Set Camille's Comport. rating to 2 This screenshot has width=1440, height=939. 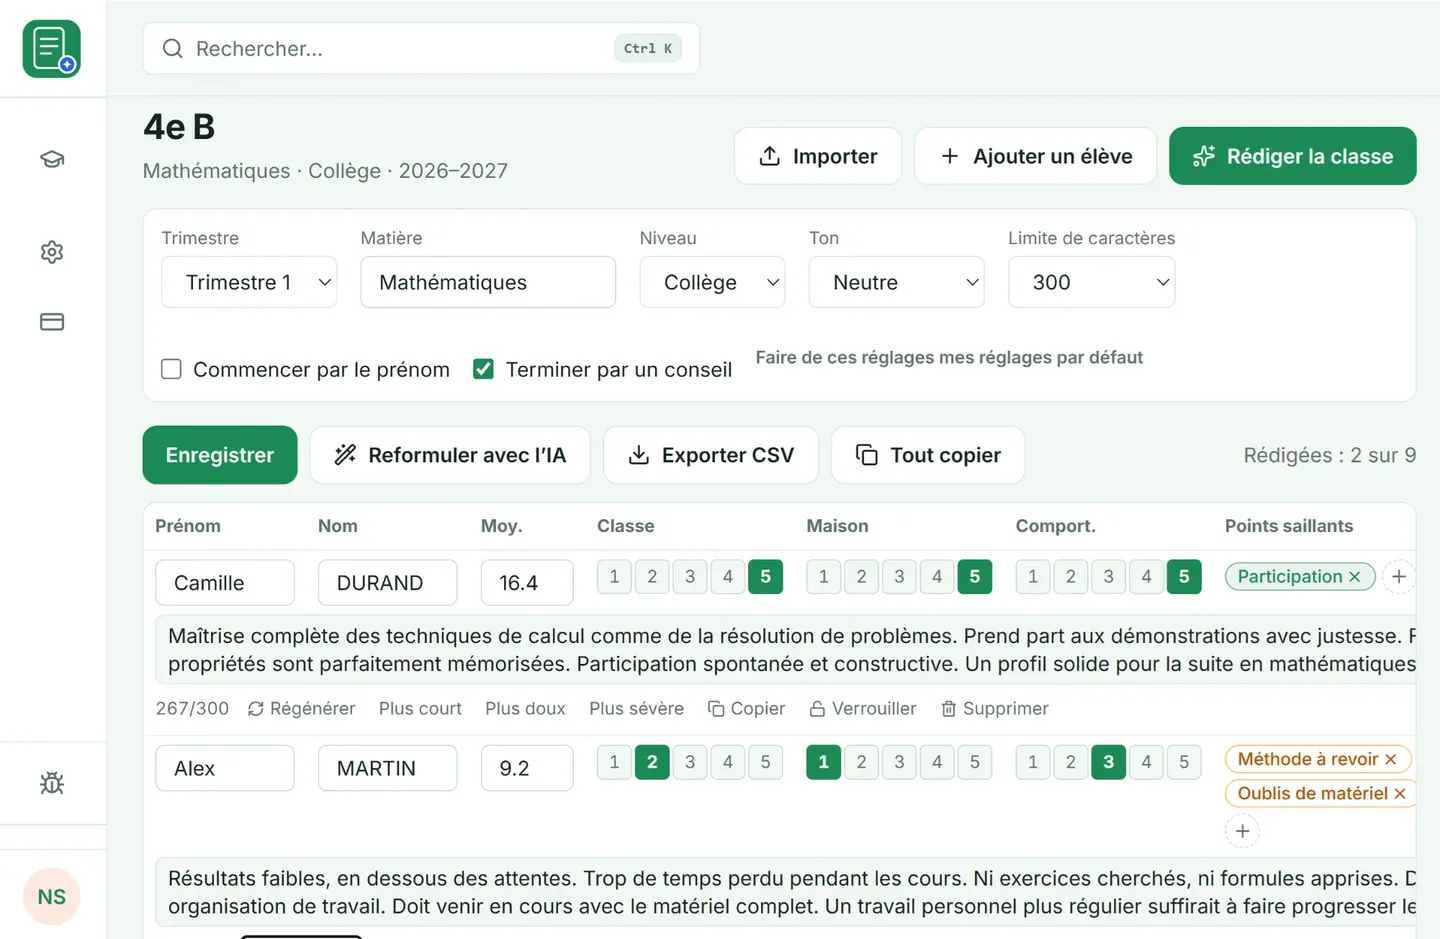point(1071,577)
